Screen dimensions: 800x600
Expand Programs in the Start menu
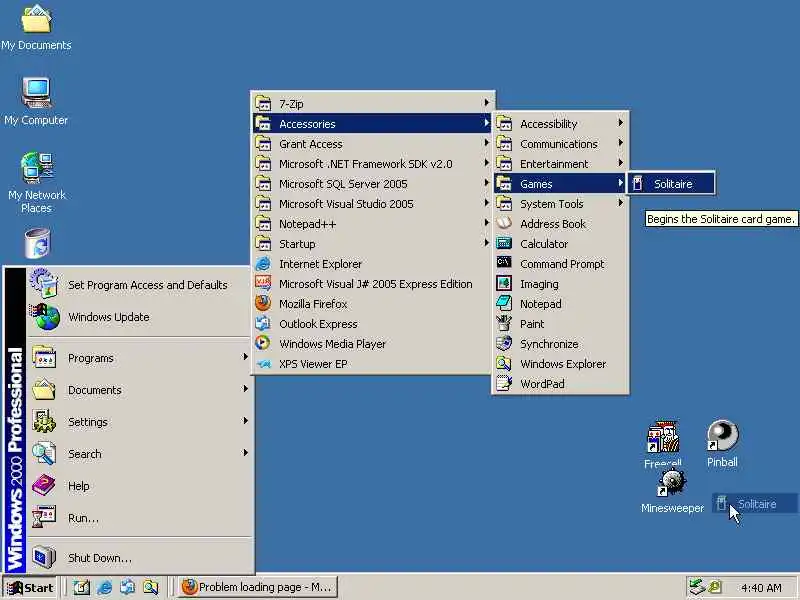click(x=141, y=358)
